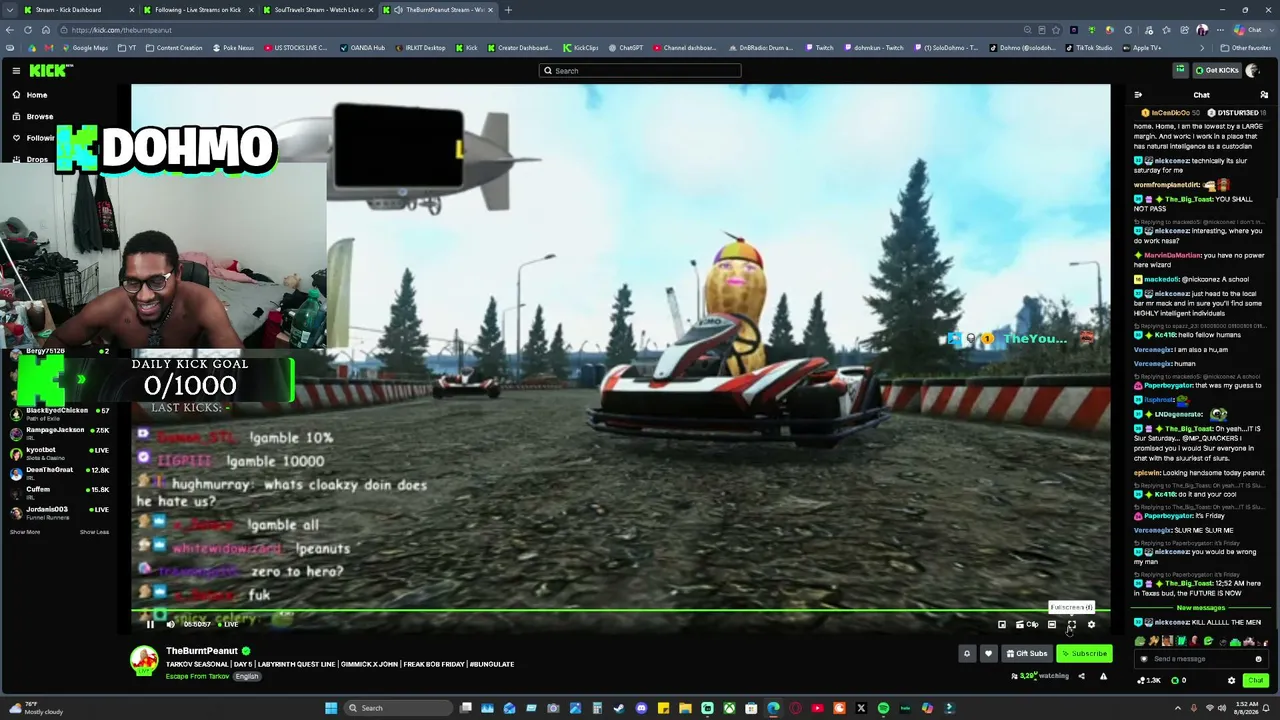
Task: Click TheBurntPeanut channel avatar
Action: pyautogui.click(x=145, y=660)
